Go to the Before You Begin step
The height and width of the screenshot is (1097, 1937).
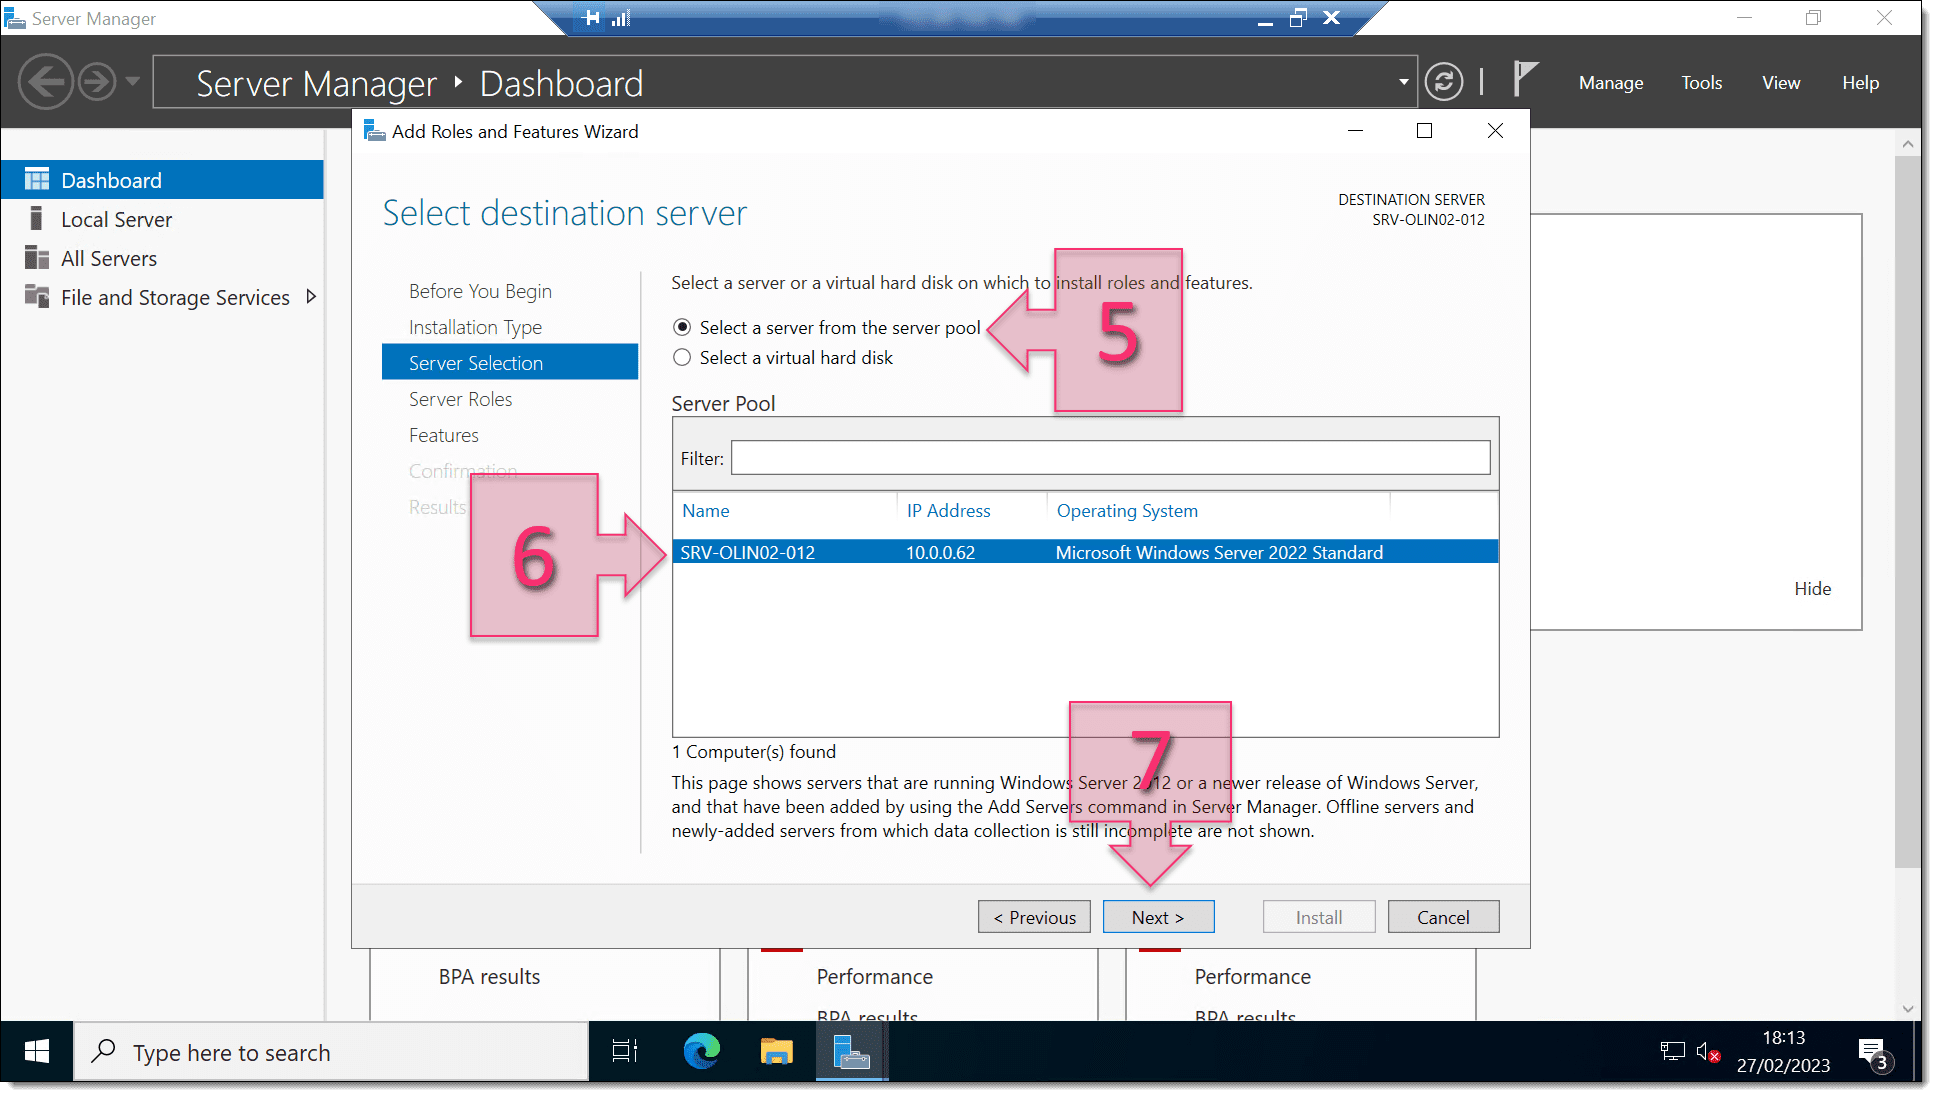coord(480,291)
